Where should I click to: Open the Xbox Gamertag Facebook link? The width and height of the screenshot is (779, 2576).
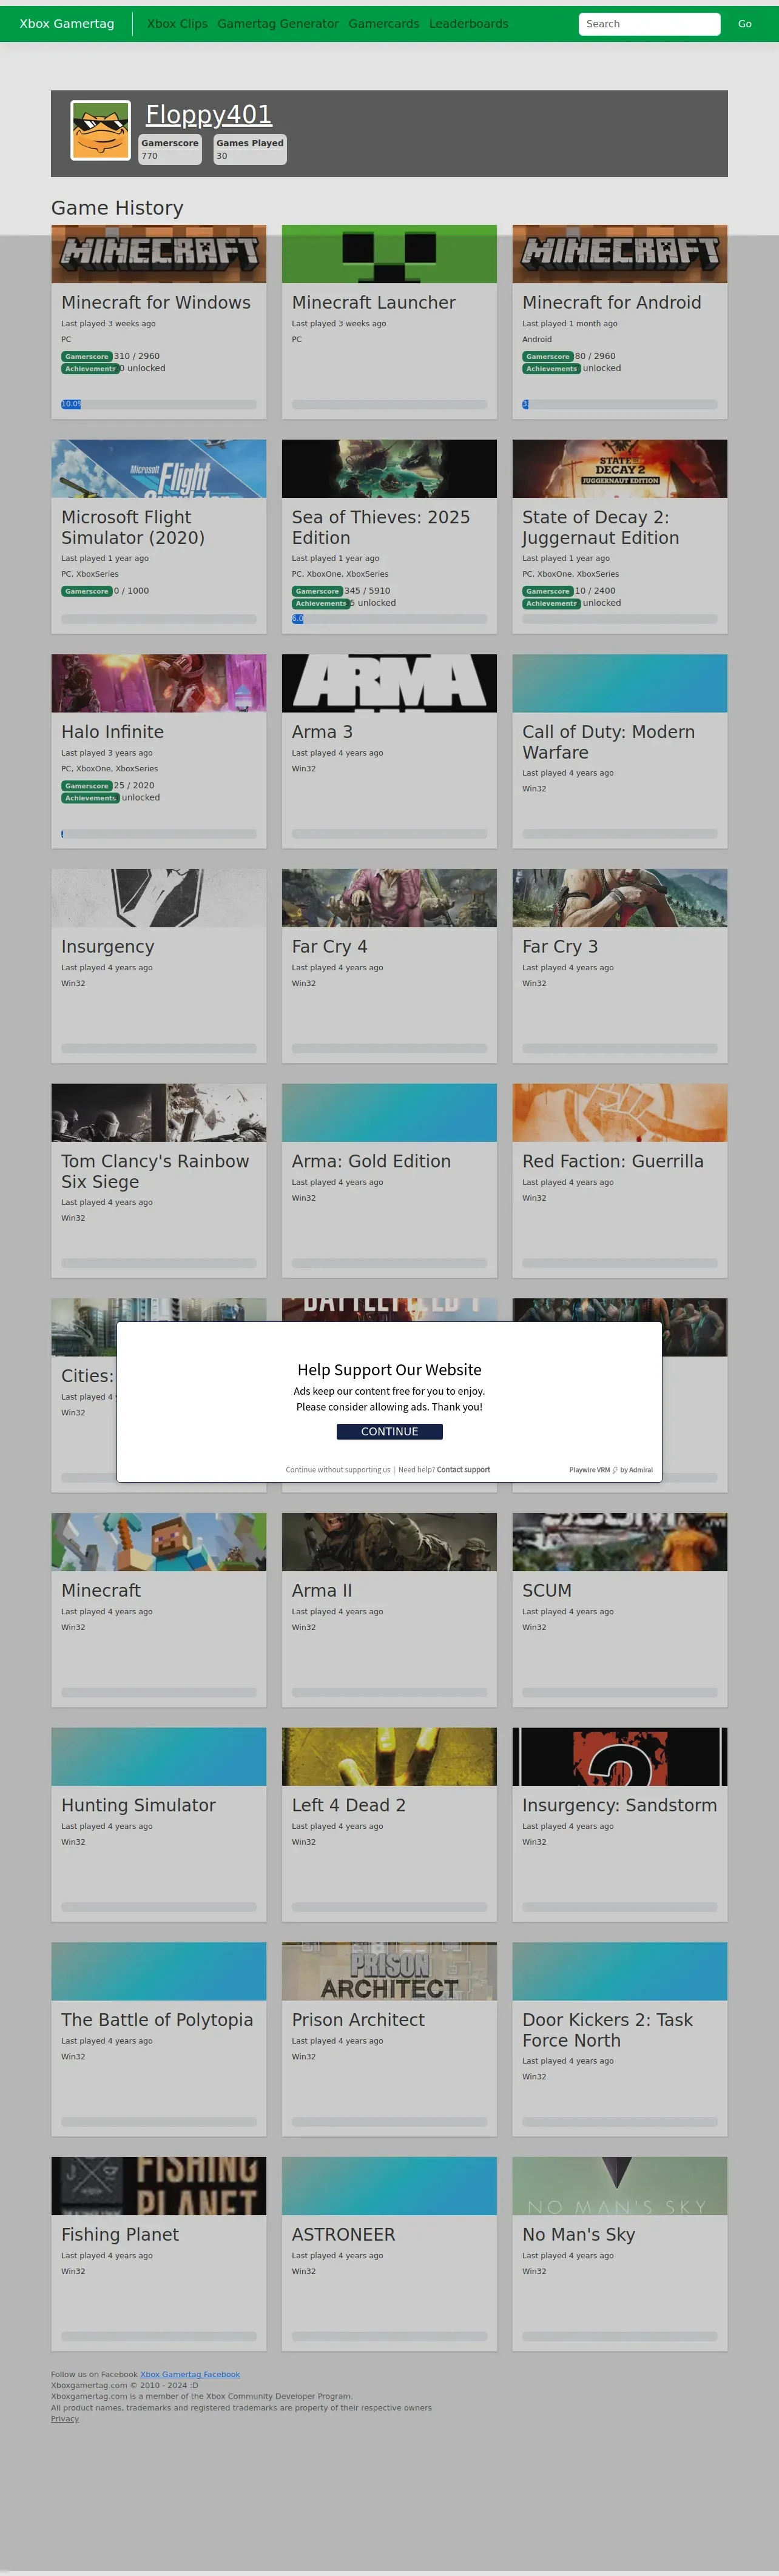pos(190,2374)
